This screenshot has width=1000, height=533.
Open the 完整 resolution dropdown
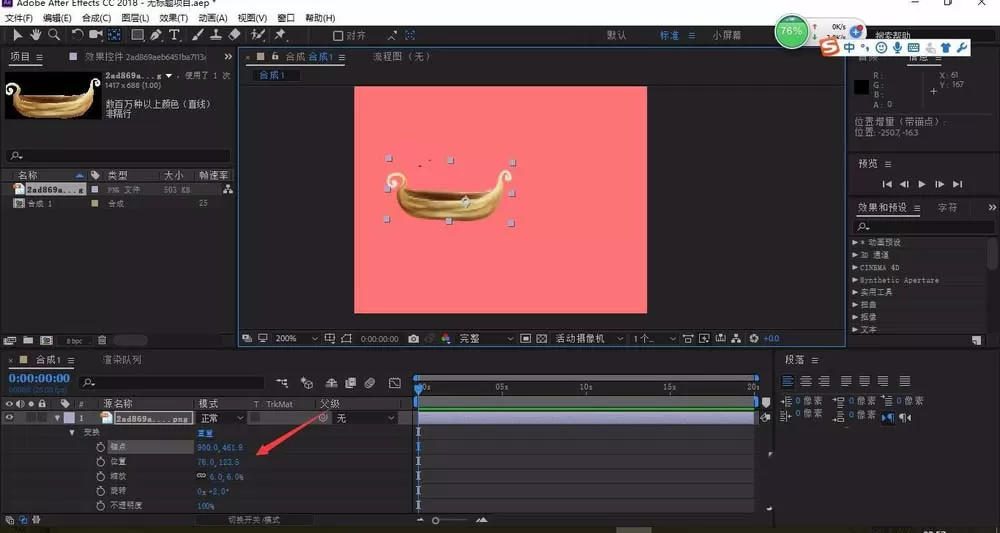[486, 339]
